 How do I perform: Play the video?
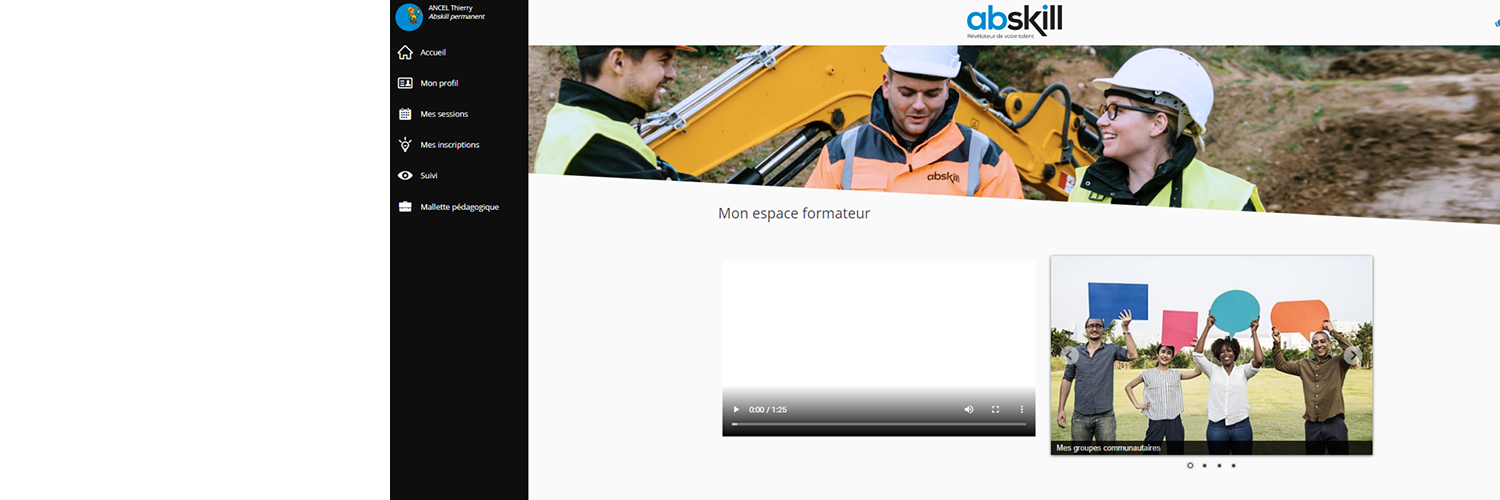[737, 410]
